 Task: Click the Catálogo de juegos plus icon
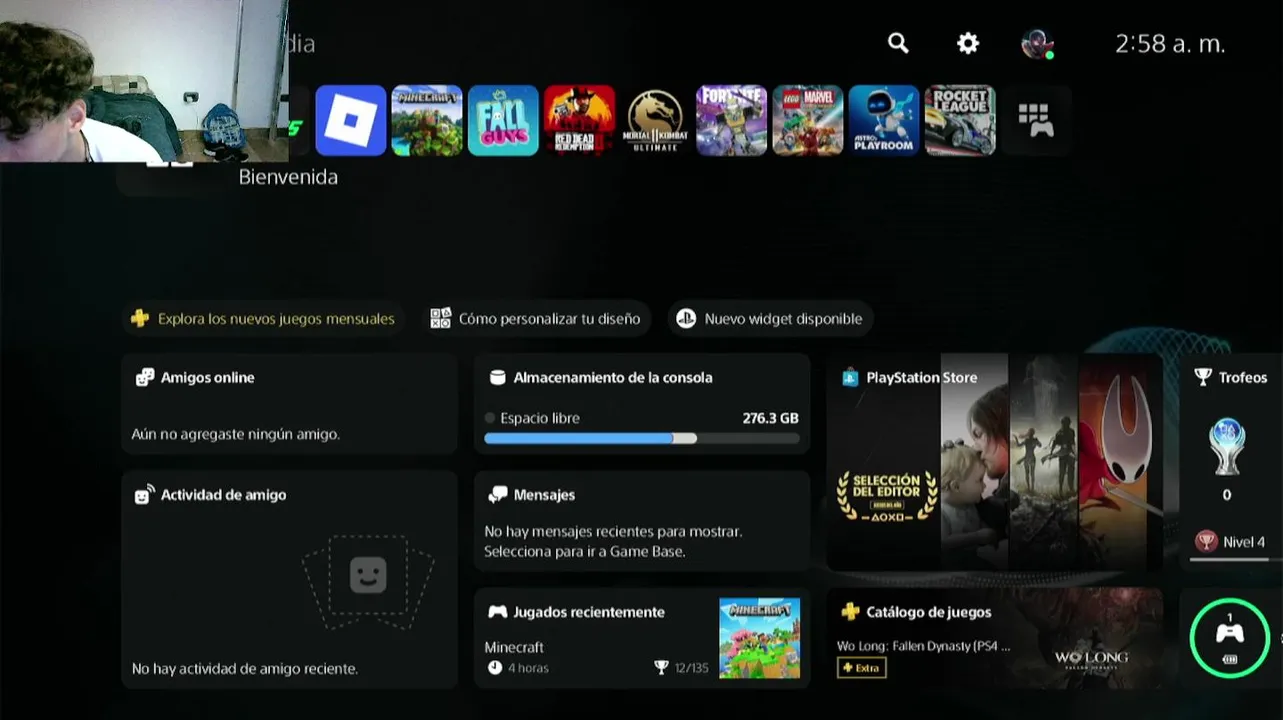coord(850,611)
